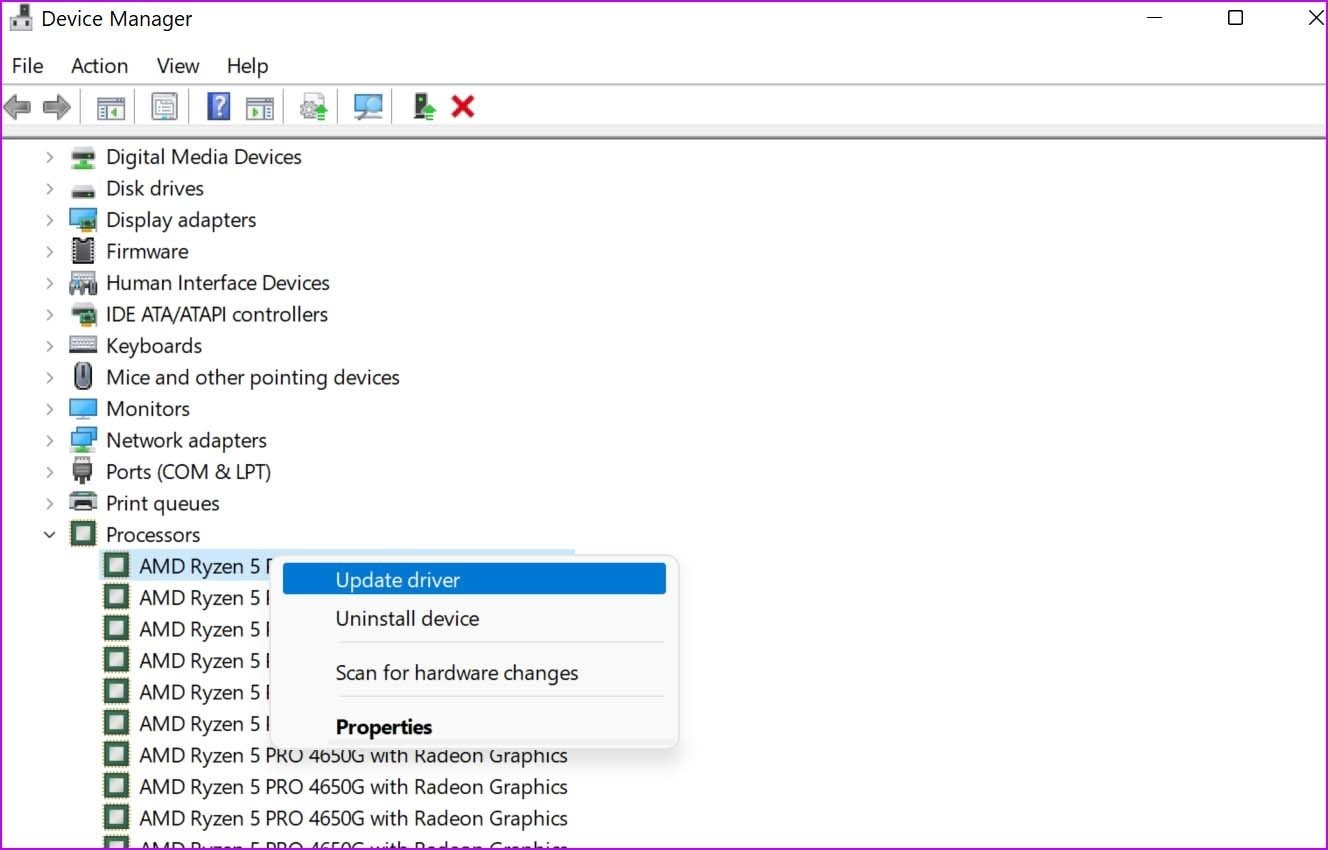Expand the Display adapters node
The width and height of the screenshot is (1328, 850).
click(x=49, y=220)
